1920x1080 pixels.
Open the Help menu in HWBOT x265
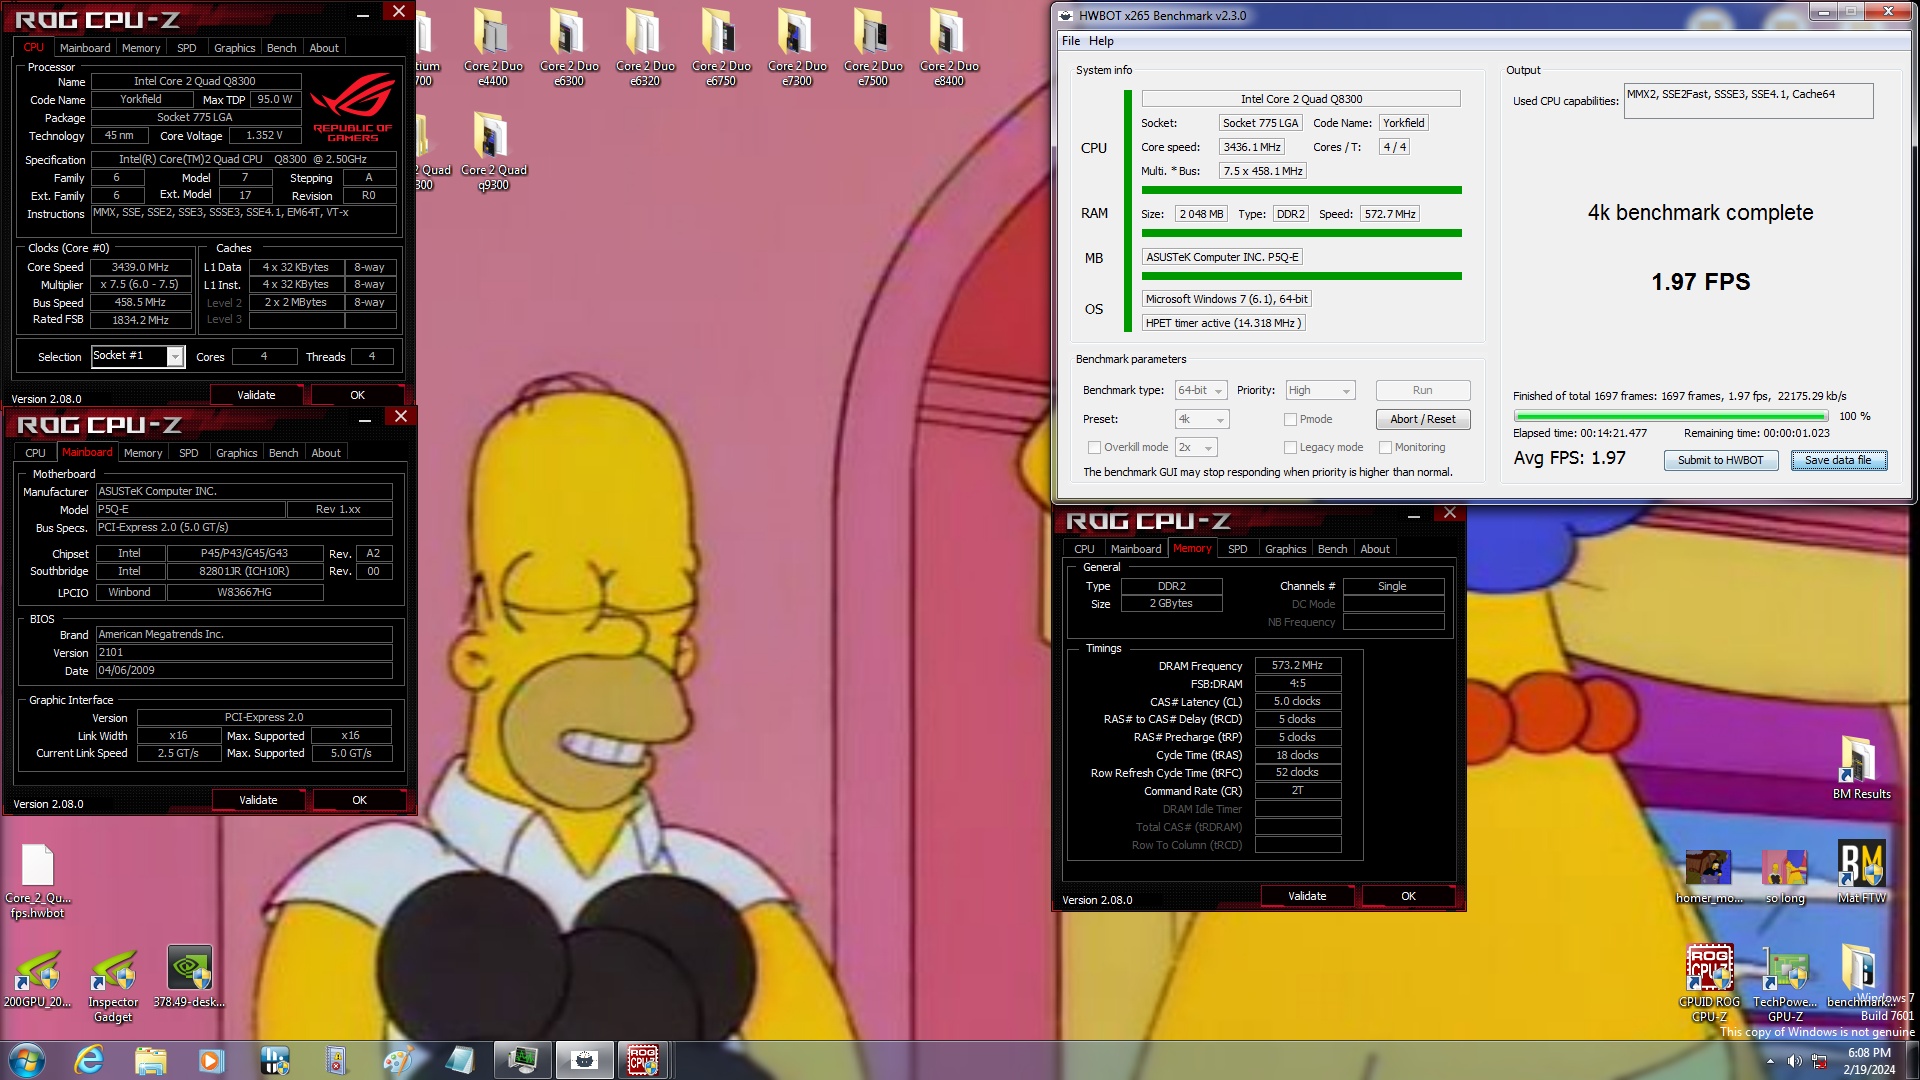(1101, 41)
